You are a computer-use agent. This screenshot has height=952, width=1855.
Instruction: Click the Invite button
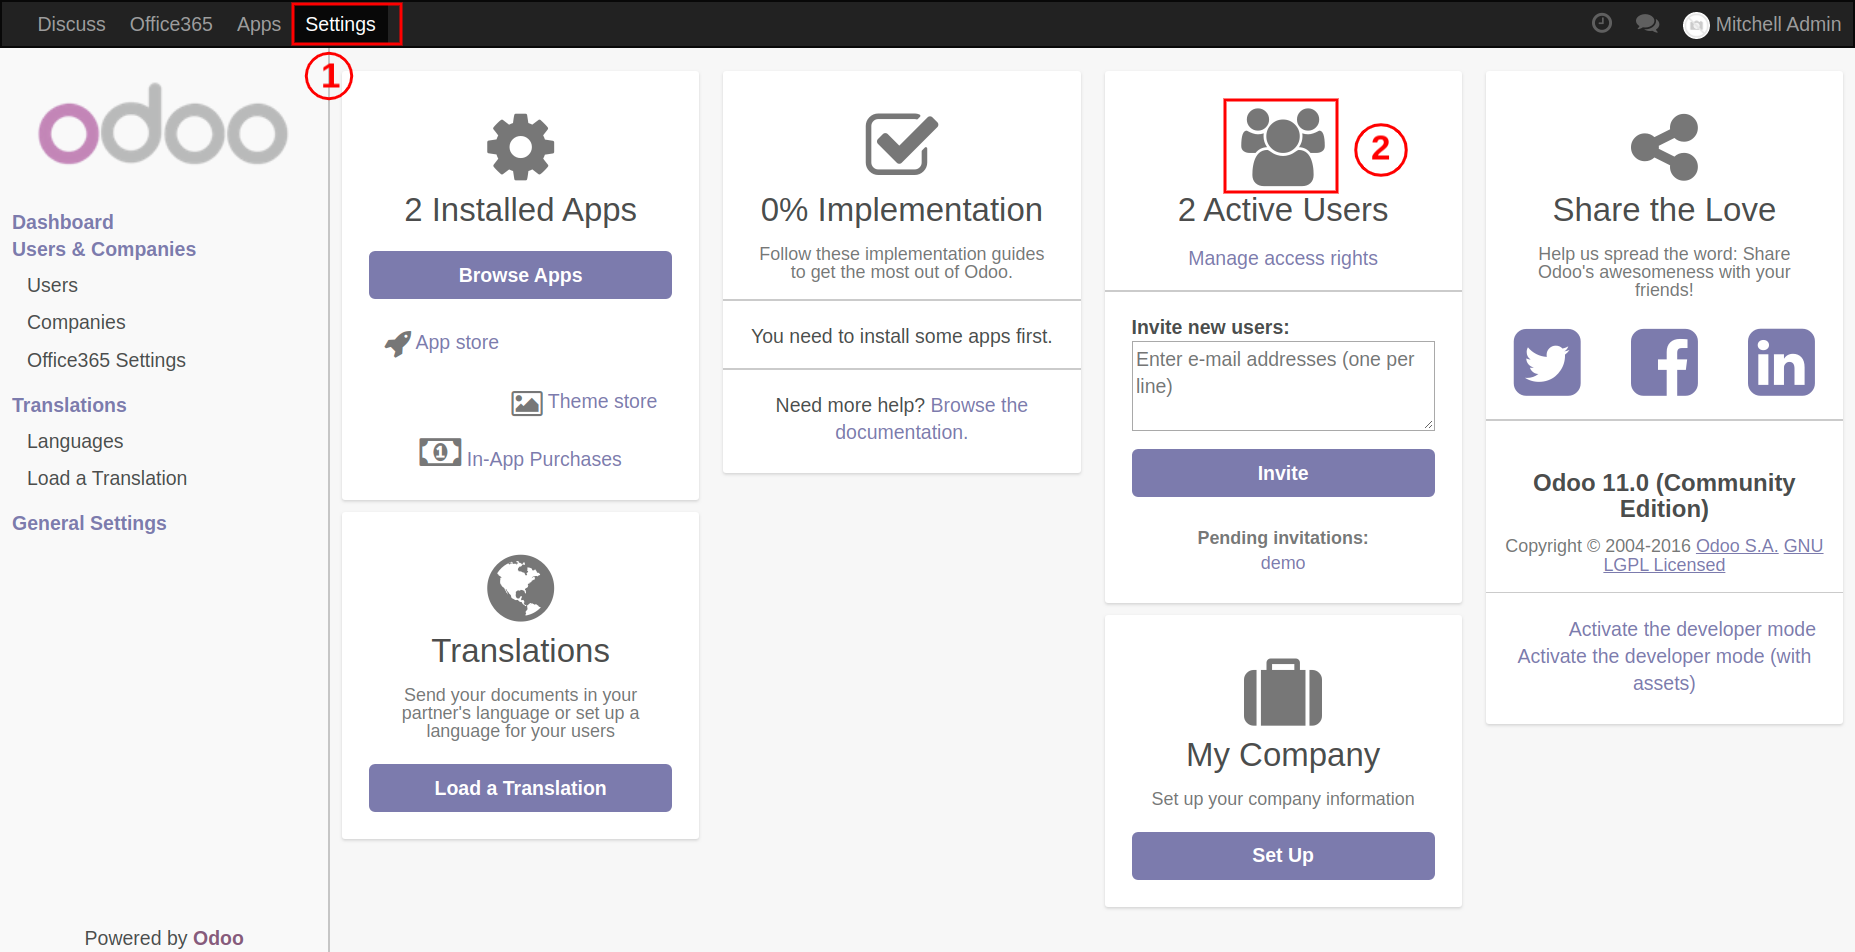pyautogui.click(x=1282, y=473)
